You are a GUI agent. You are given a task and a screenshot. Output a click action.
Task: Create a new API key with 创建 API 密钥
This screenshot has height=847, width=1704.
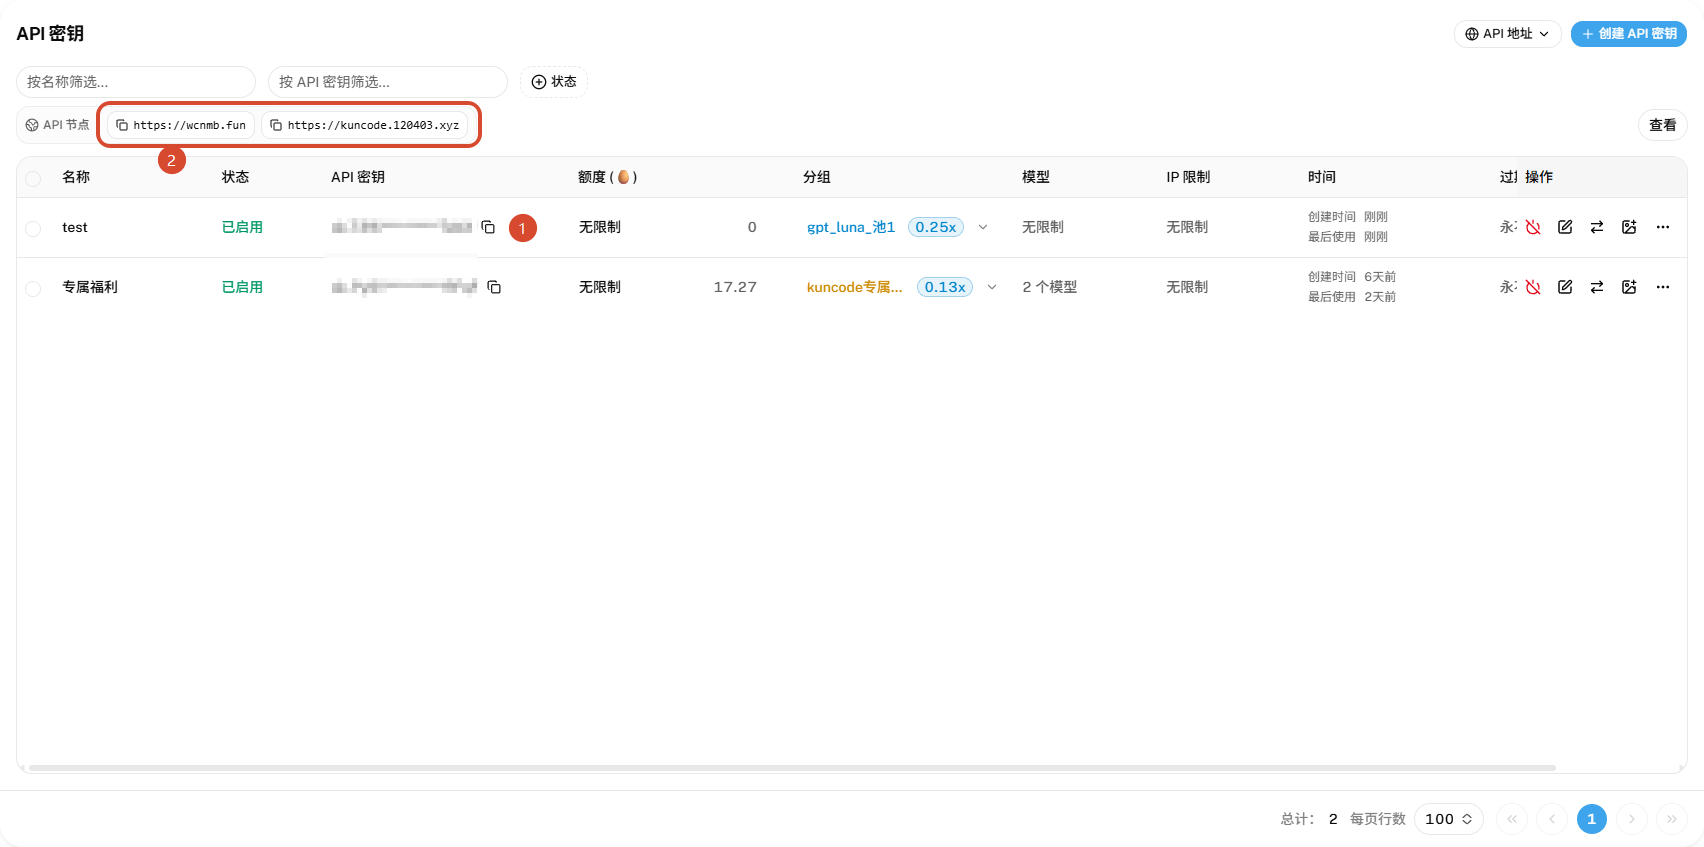coord(1629,34)
